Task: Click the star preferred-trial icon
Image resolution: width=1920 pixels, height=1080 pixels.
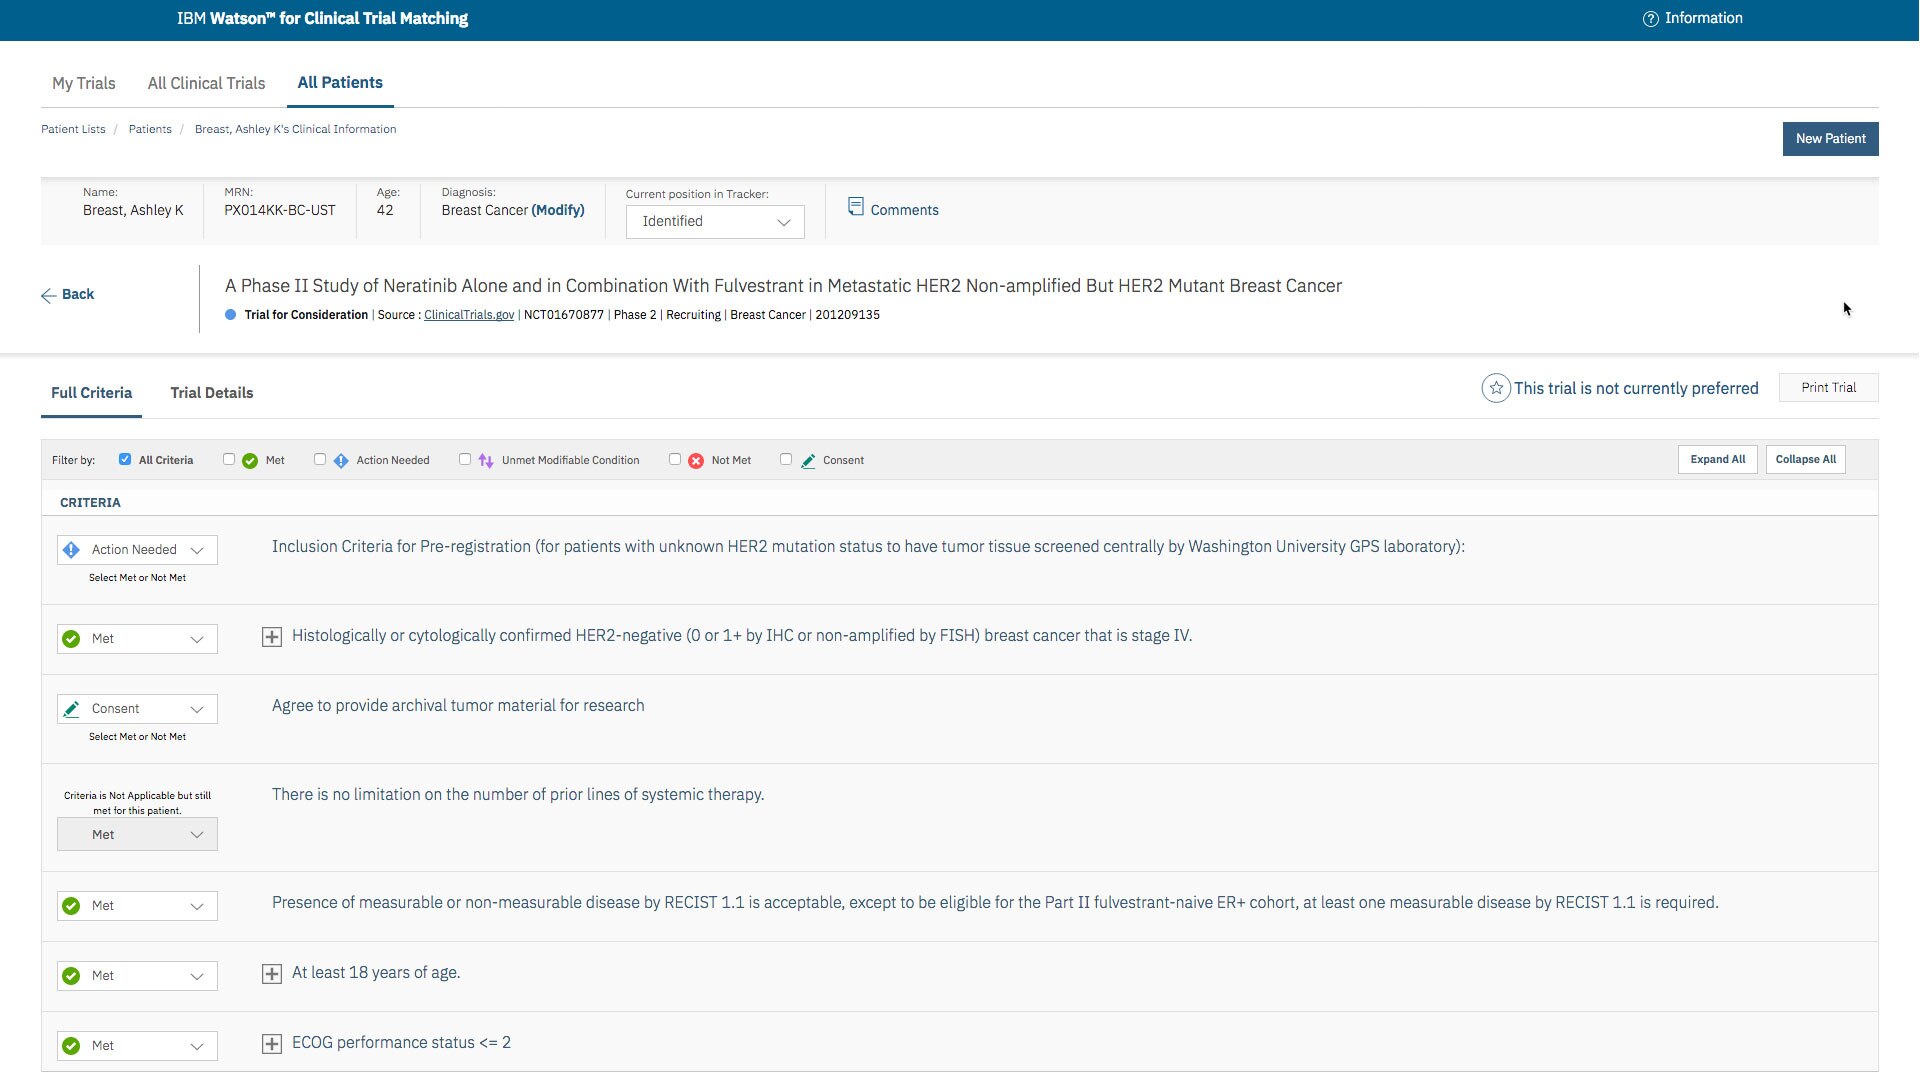Action: tap(1496, 388)
